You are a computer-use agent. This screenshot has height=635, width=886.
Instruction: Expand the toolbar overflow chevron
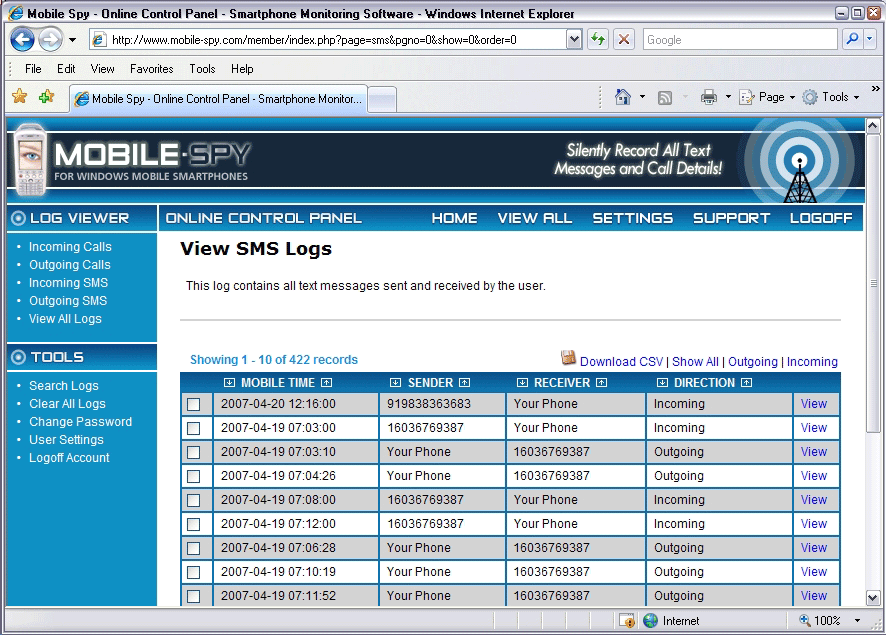point(875,89)
